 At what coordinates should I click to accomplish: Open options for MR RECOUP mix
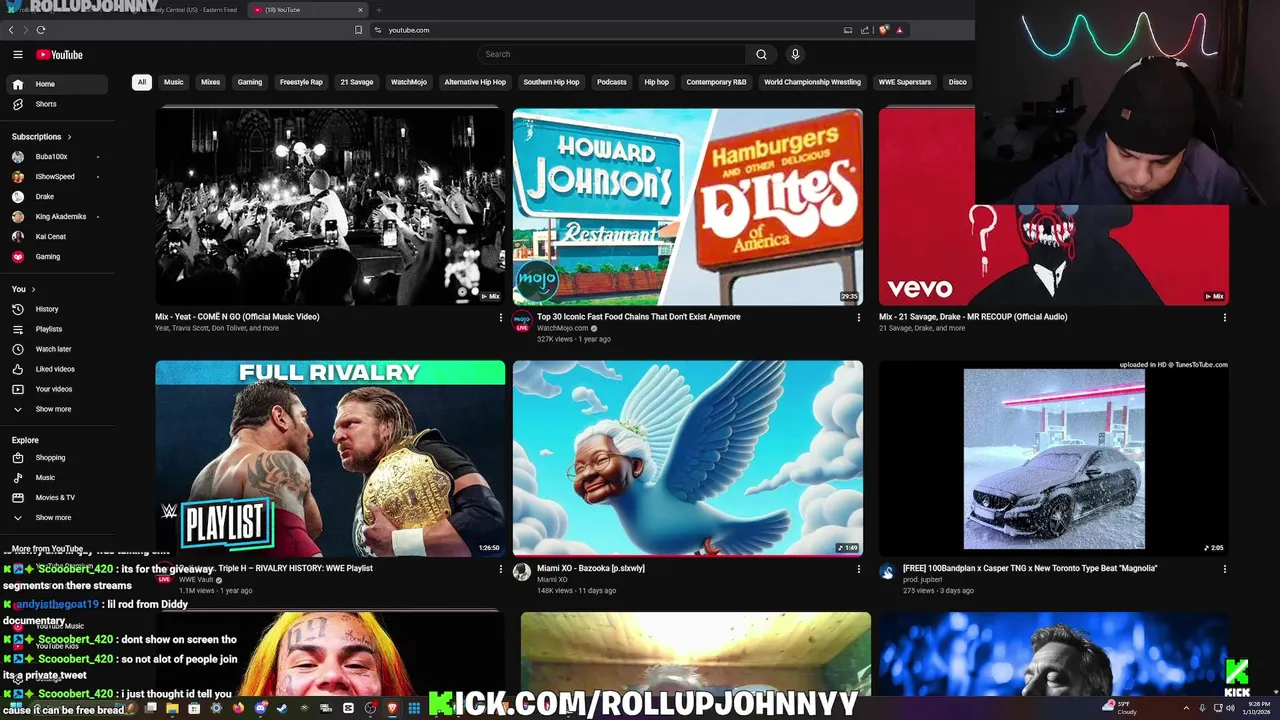tap(1224, 318)
